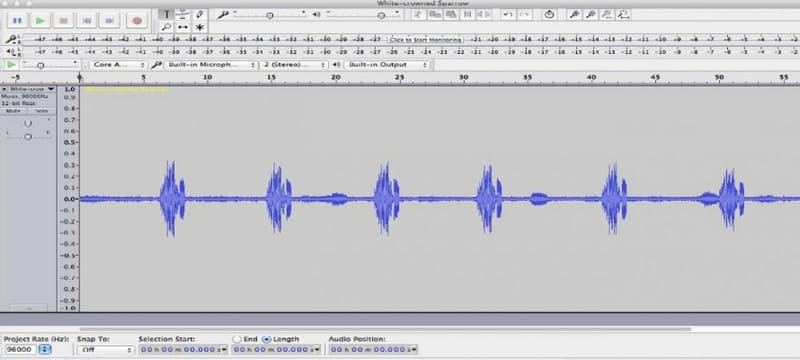Click to Start Monitoring in the meter
Viewport: 800px width, 360px height.
pos(426,39)
